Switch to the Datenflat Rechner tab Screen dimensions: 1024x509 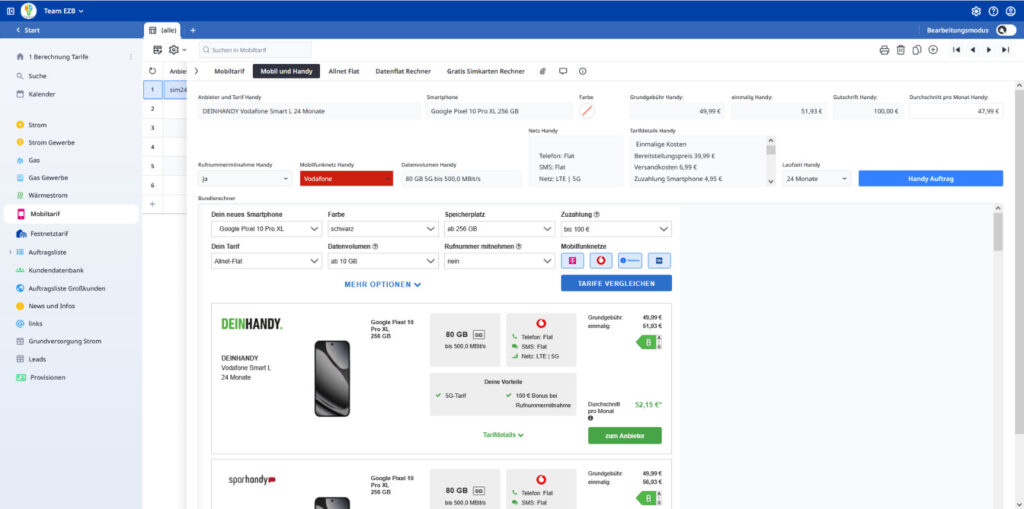tap(403, 71)
